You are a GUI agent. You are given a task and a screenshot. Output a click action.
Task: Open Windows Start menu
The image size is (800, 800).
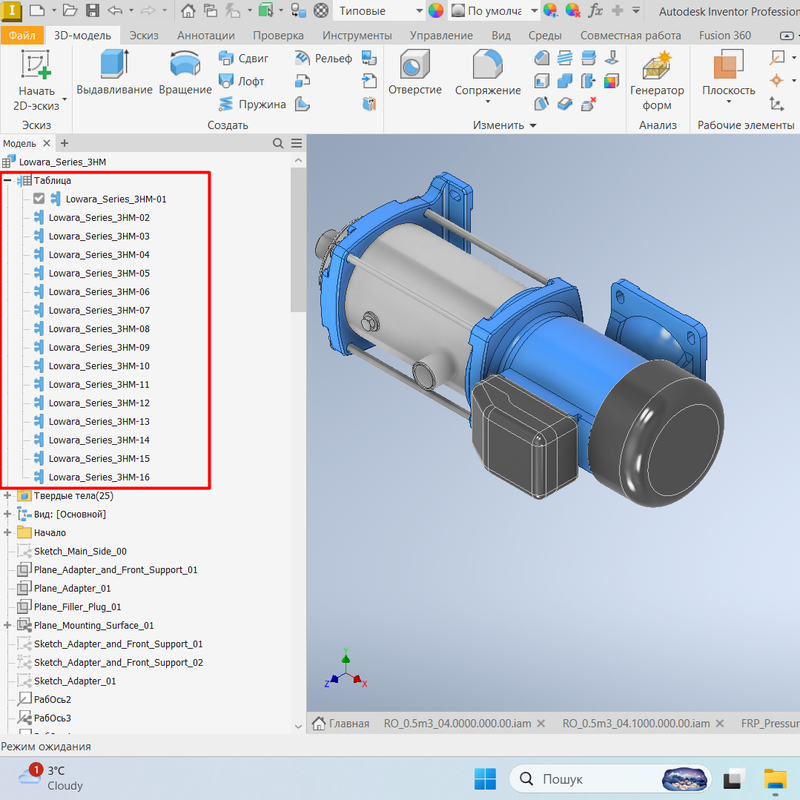pos(485,779)
